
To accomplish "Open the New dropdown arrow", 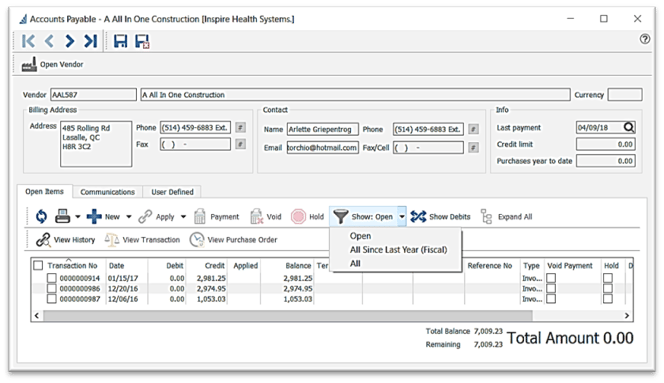I will point(128,216).
